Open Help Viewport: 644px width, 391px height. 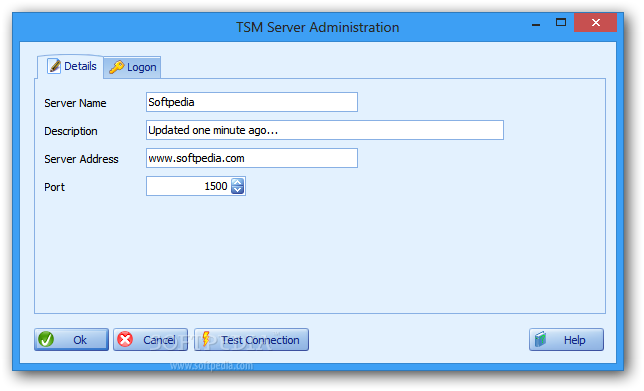click(x=566, y=339)
